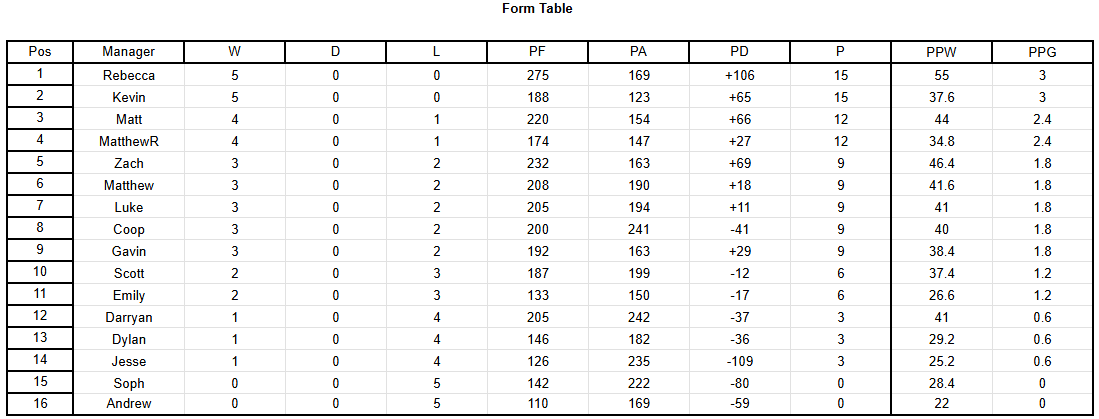The image size is (1099, 419).
Task: Click Zach's PF value 232
Action: pos(538,163)
